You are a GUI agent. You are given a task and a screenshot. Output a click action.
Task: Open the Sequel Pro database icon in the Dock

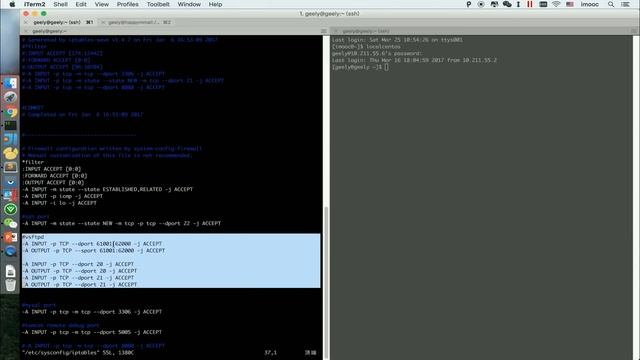(x=11, y=167)
